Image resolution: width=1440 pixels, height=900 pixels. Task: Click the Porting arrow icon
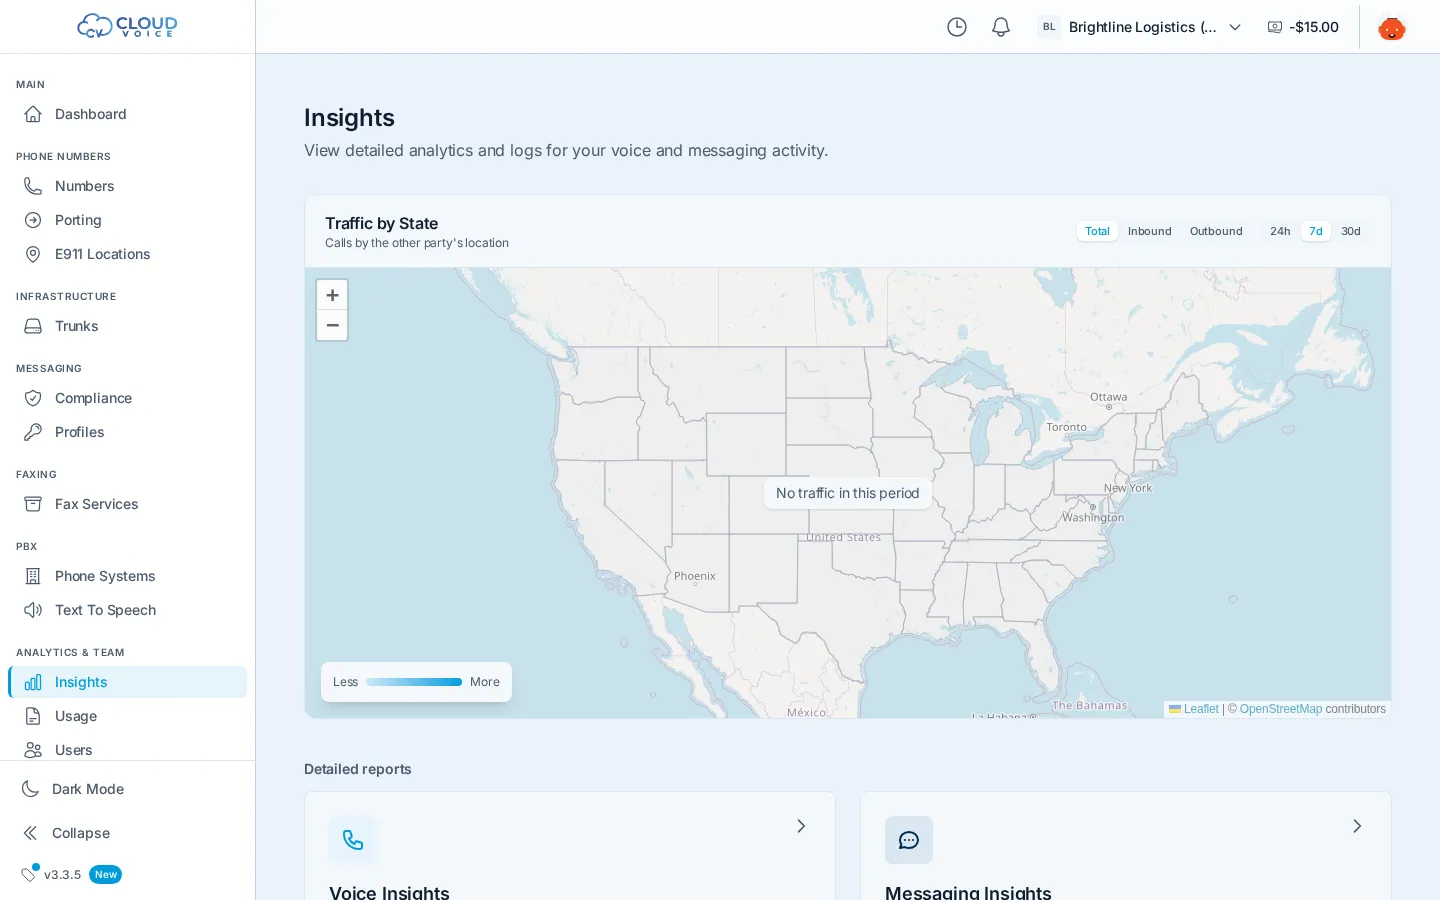pyautogui.click(x=33, y=220)
